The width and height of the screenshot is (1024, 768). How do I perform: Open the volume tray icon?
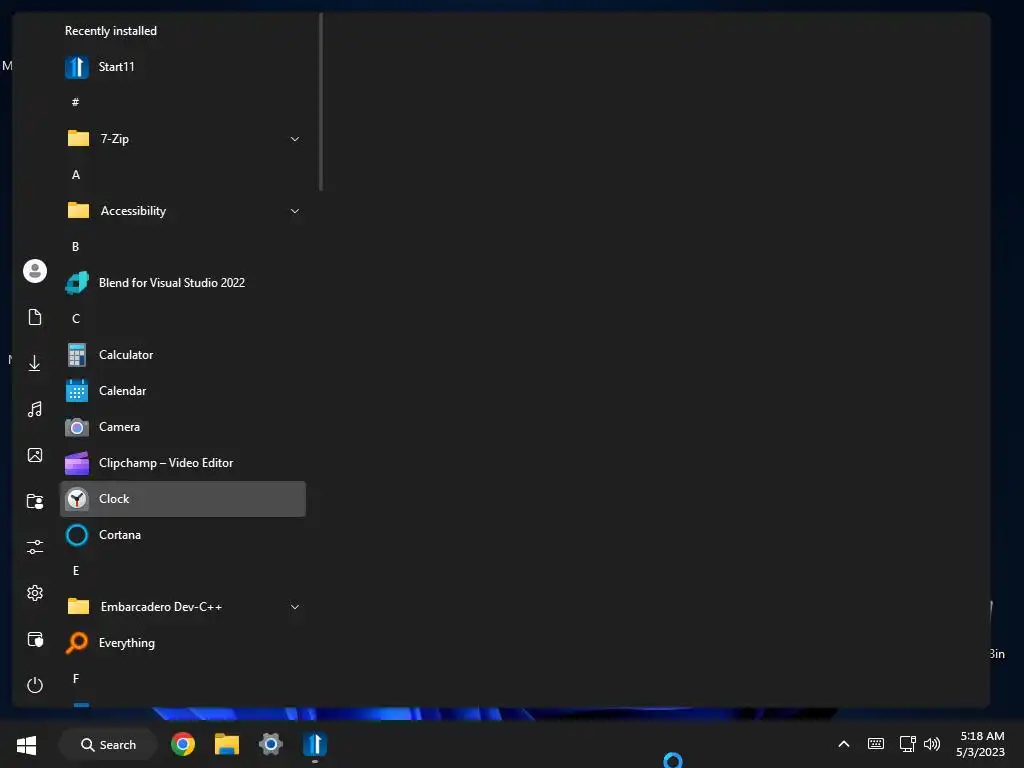coord(932,744)
